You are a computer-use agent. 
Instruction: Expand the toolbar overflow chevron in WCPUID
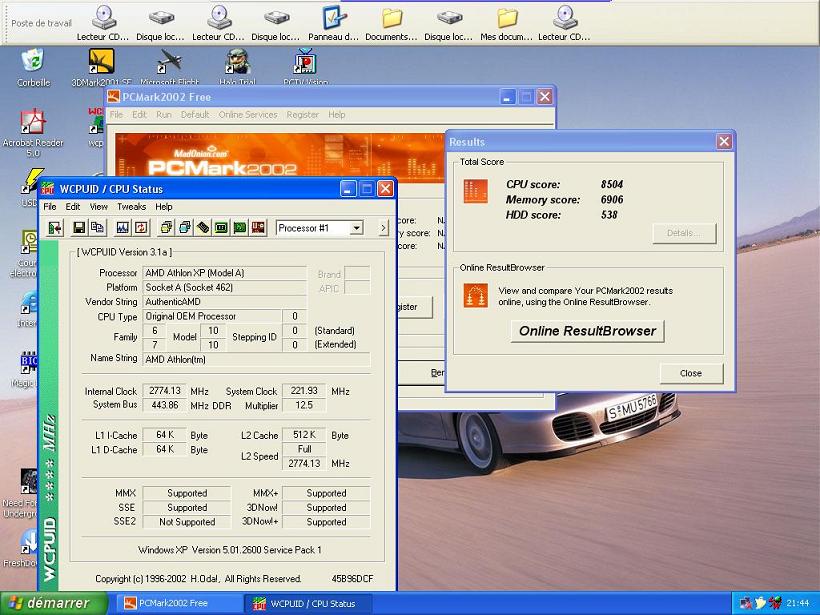pyautogui.click(x=383, y=228)
